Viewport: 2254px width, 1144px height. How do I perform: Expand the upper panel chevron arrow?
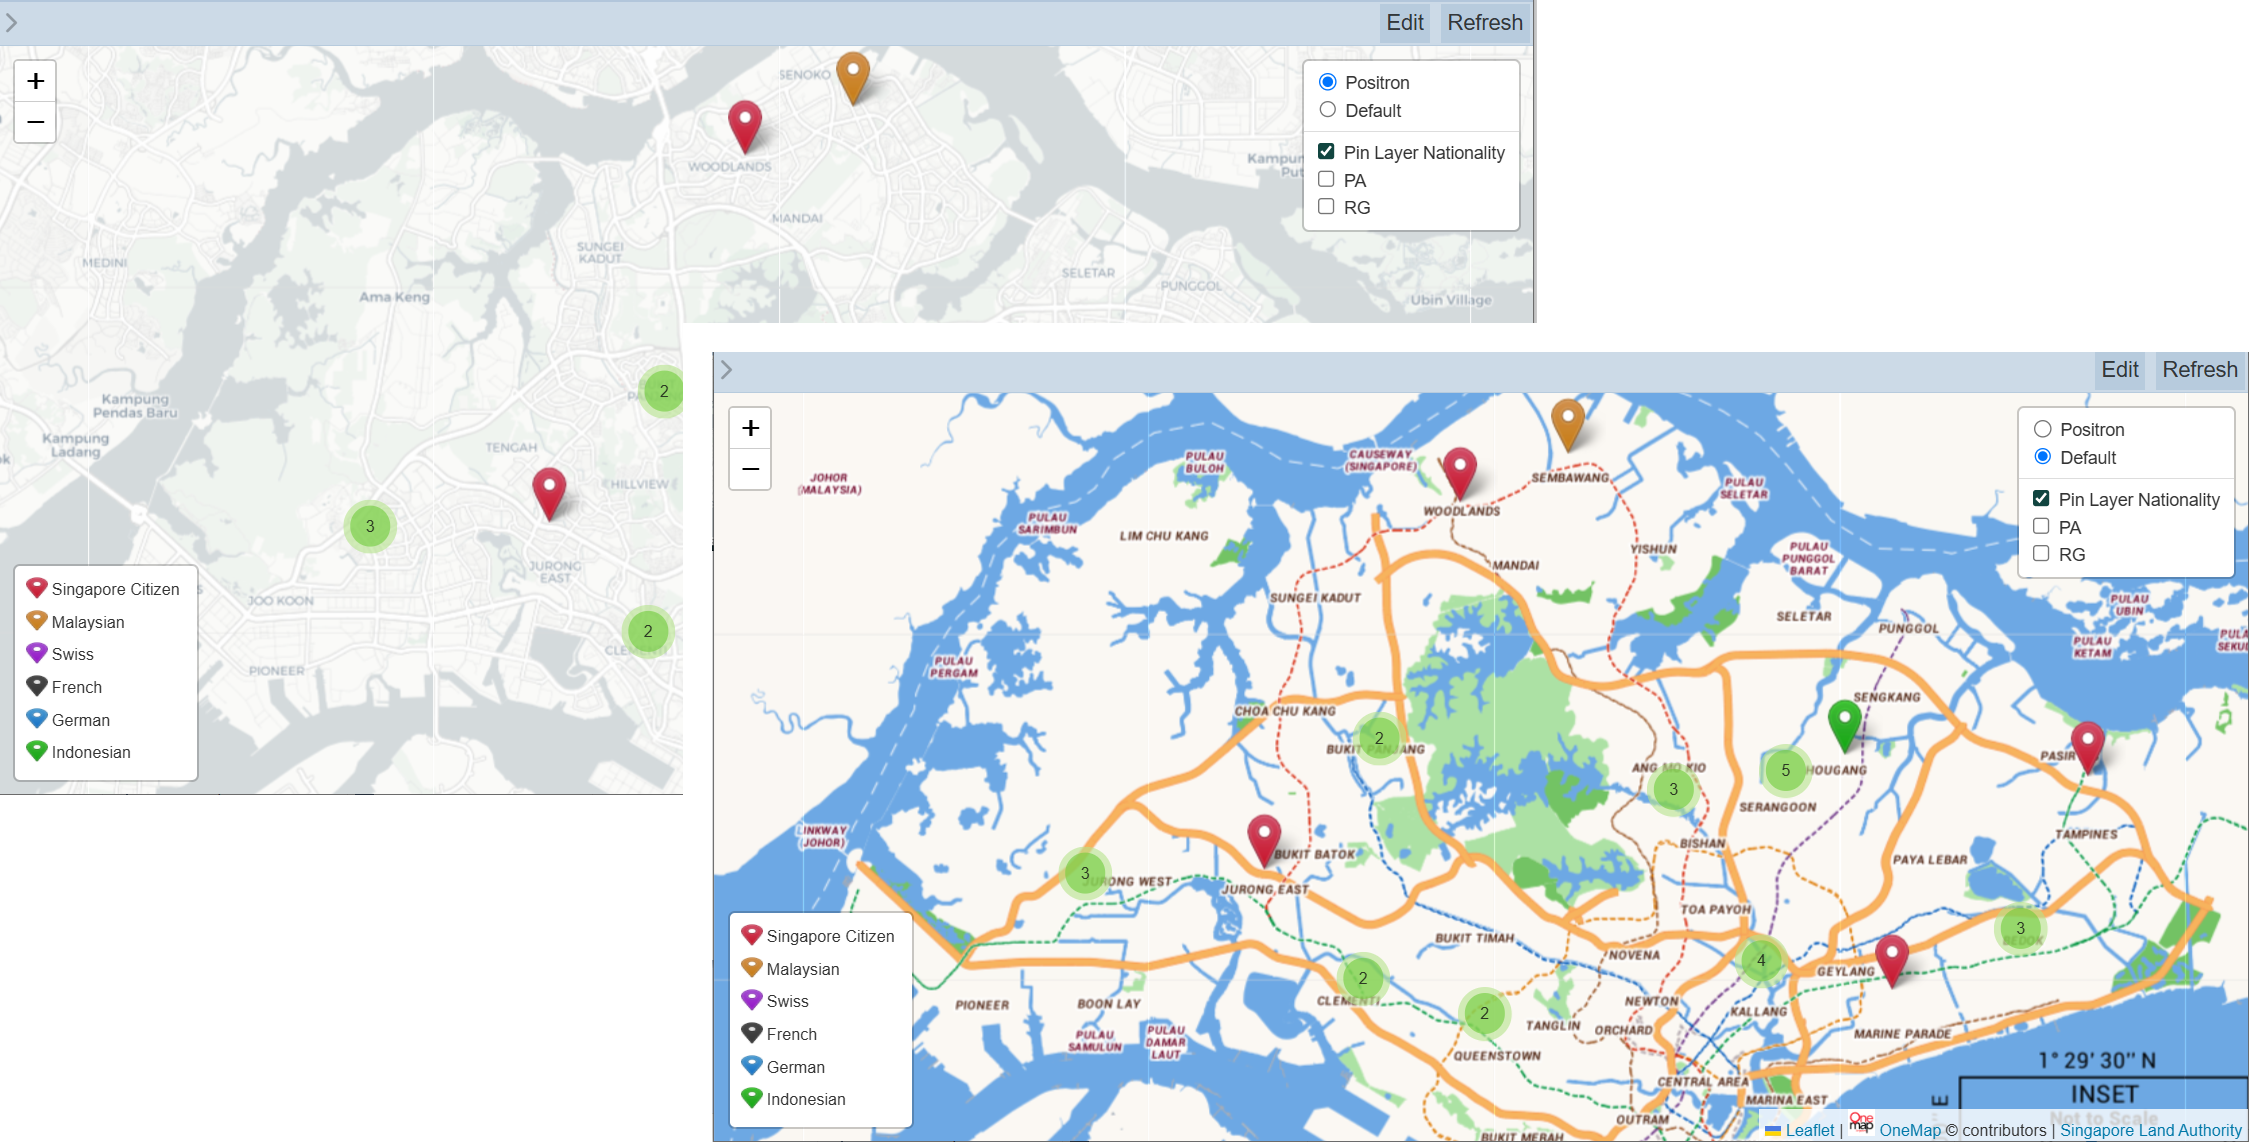[11, 22]
